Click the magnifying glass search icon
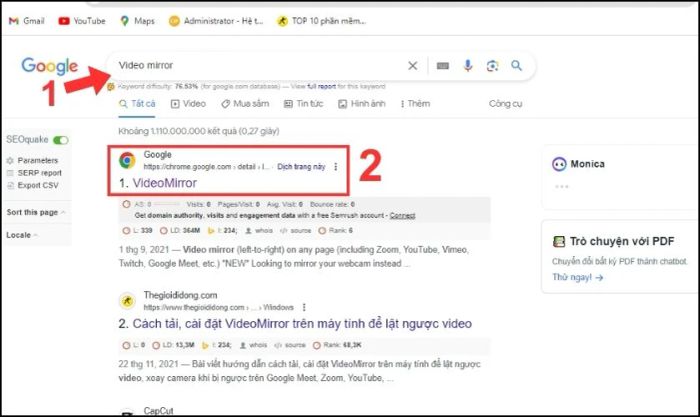The height and width of the screenshot is (417, 700). [x=517, y=66]
